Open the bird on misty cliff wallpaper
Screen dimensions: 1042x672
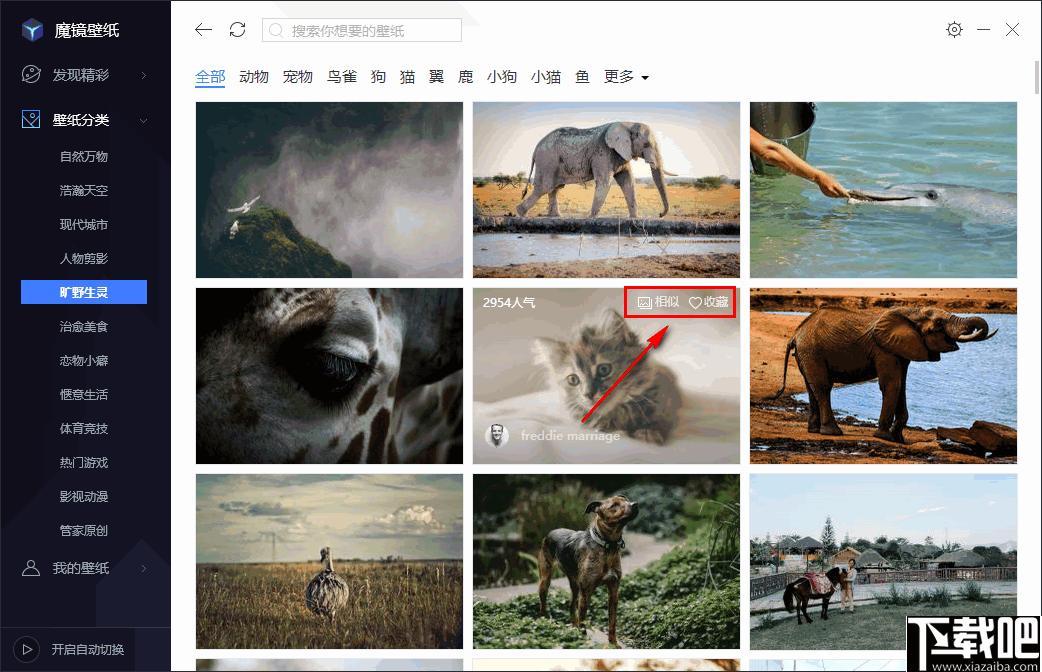tap(329, 189)
